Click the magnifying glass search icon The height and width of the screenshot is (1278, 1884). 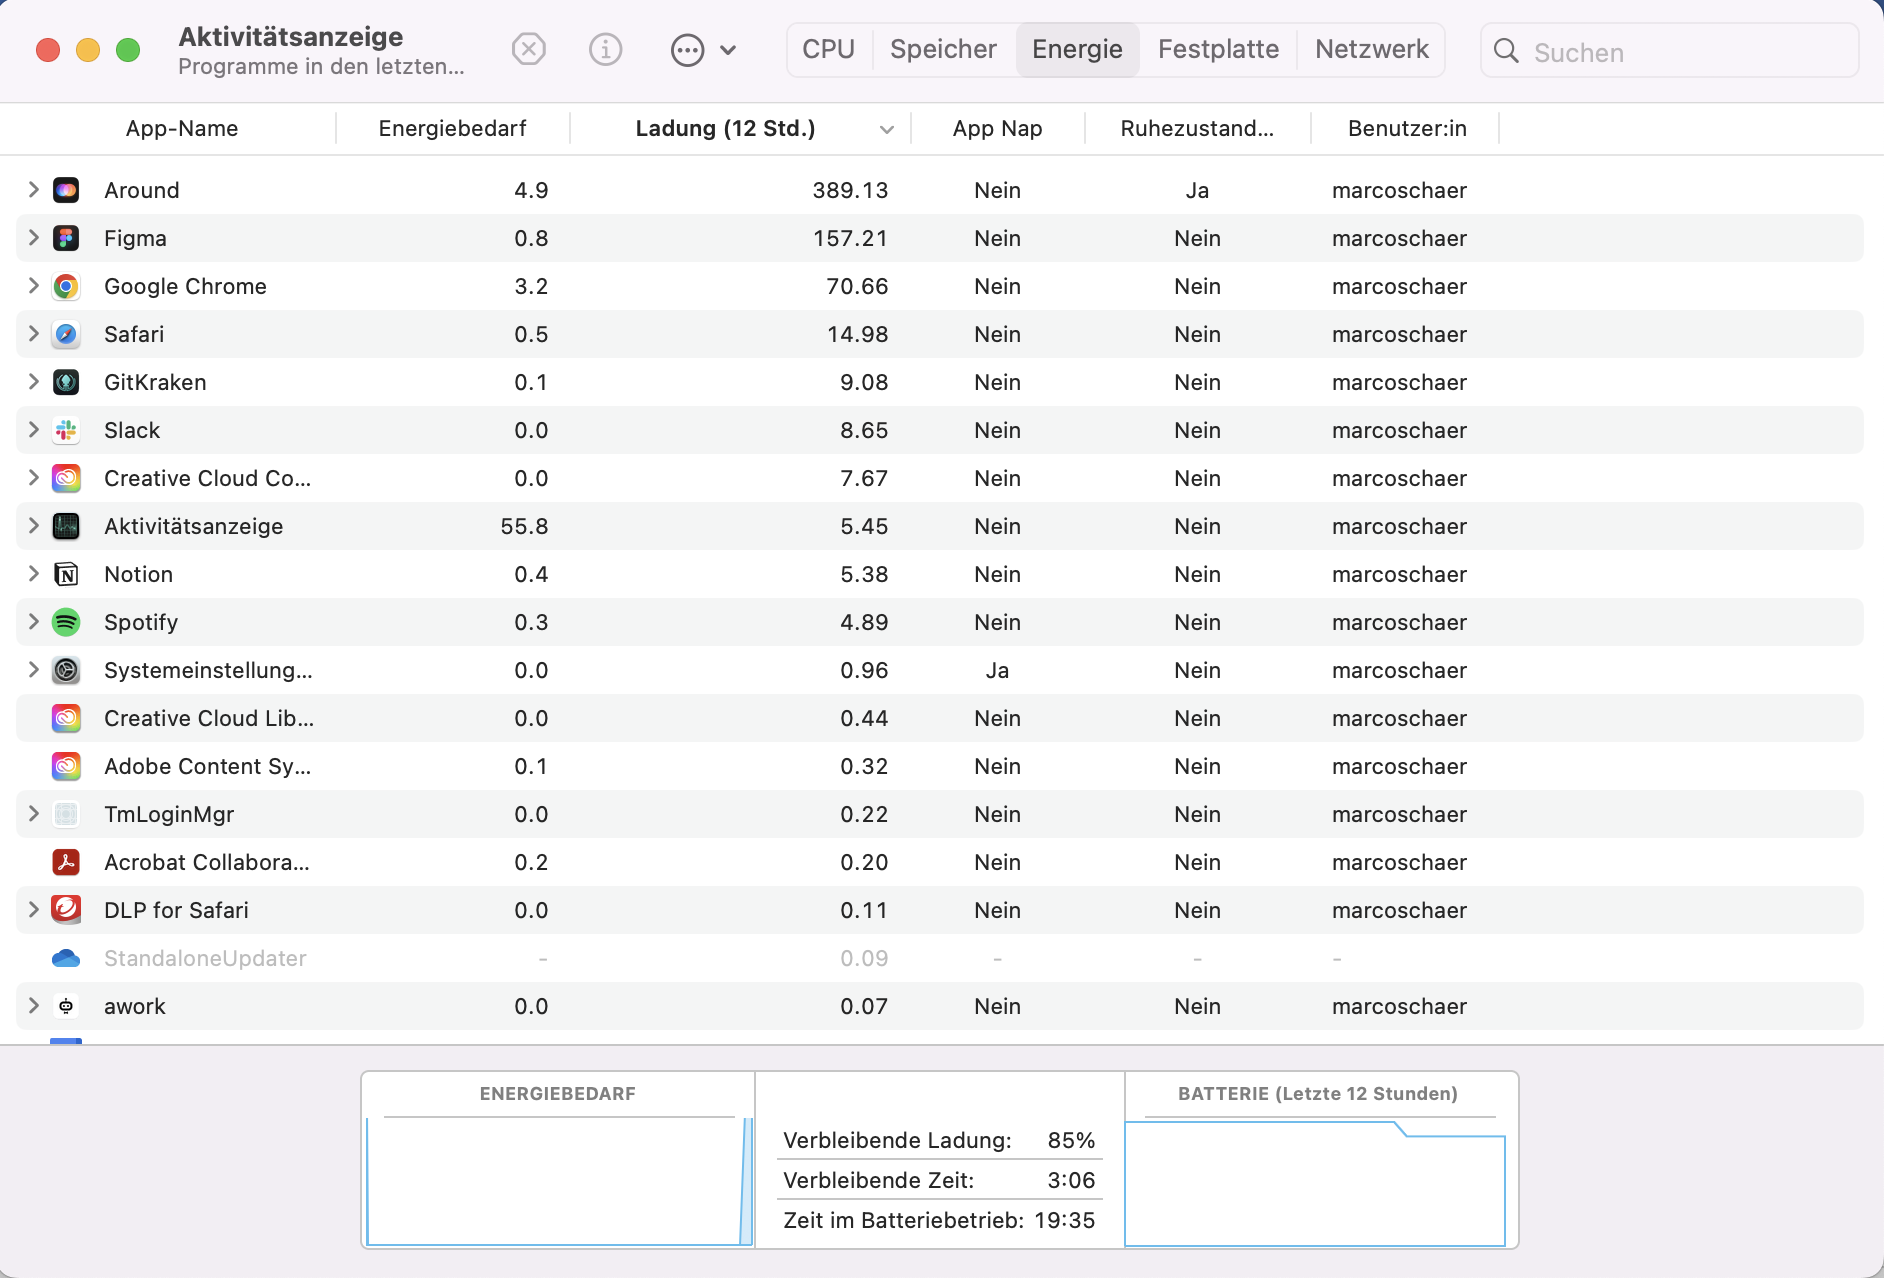[1506, 51]
